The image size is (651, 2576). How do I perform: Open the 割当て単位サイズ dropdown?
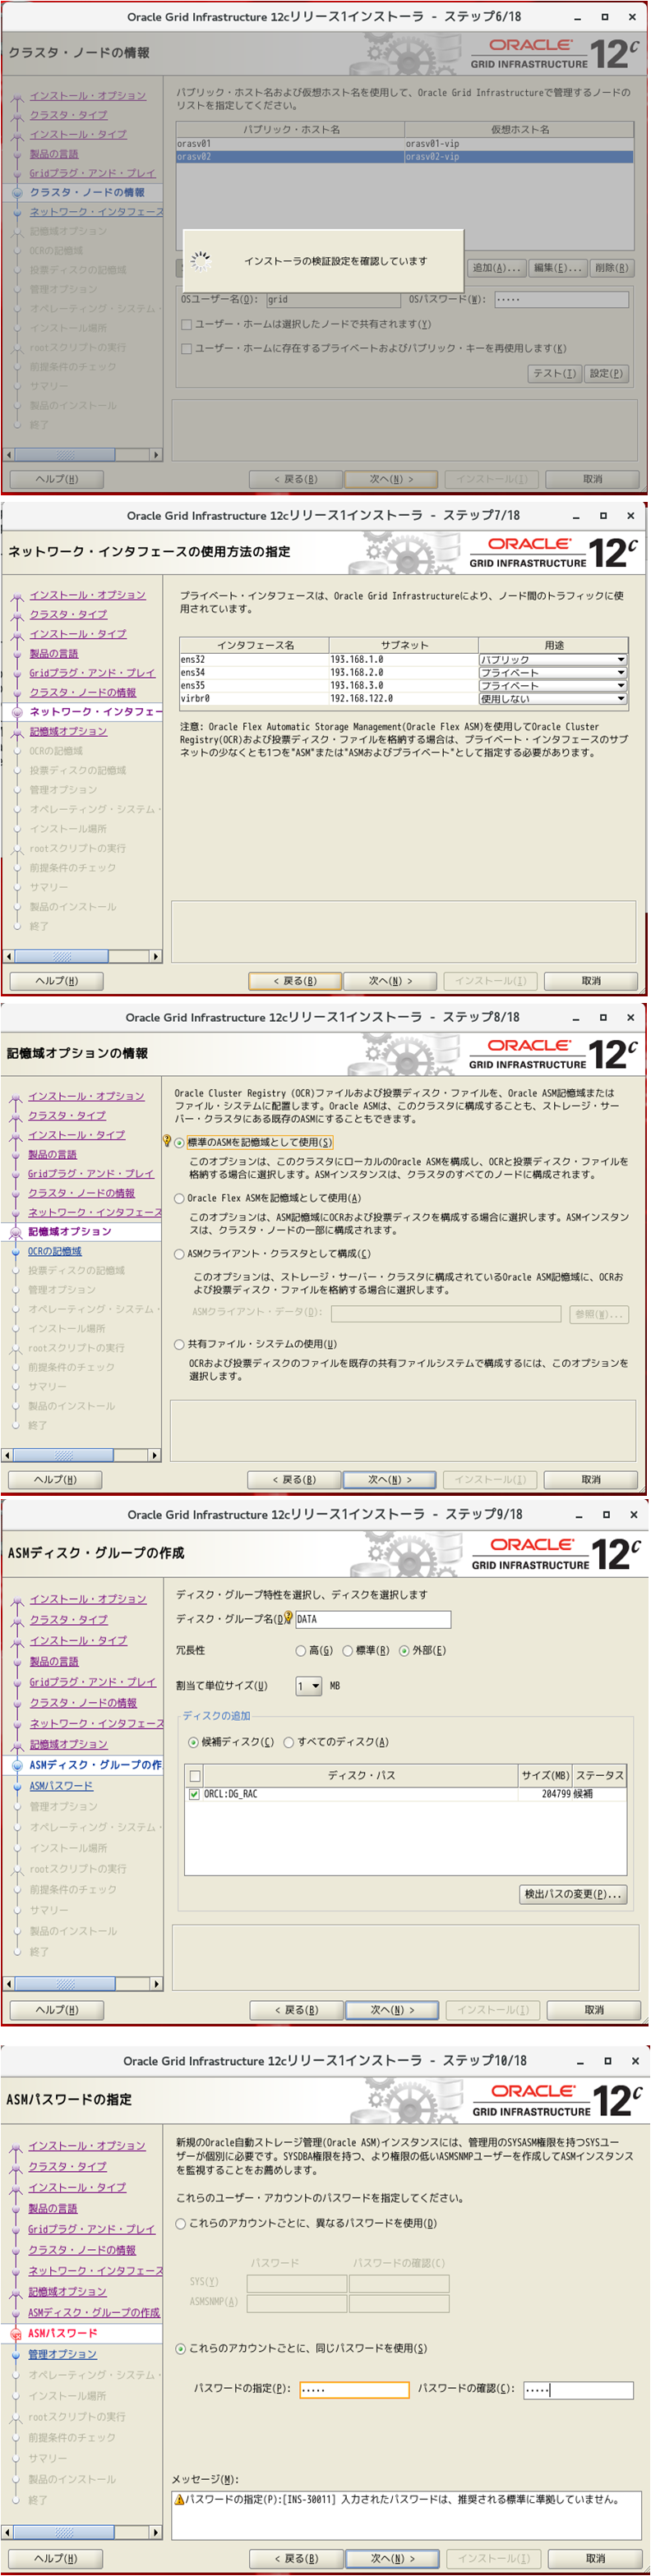(308, 1685)
